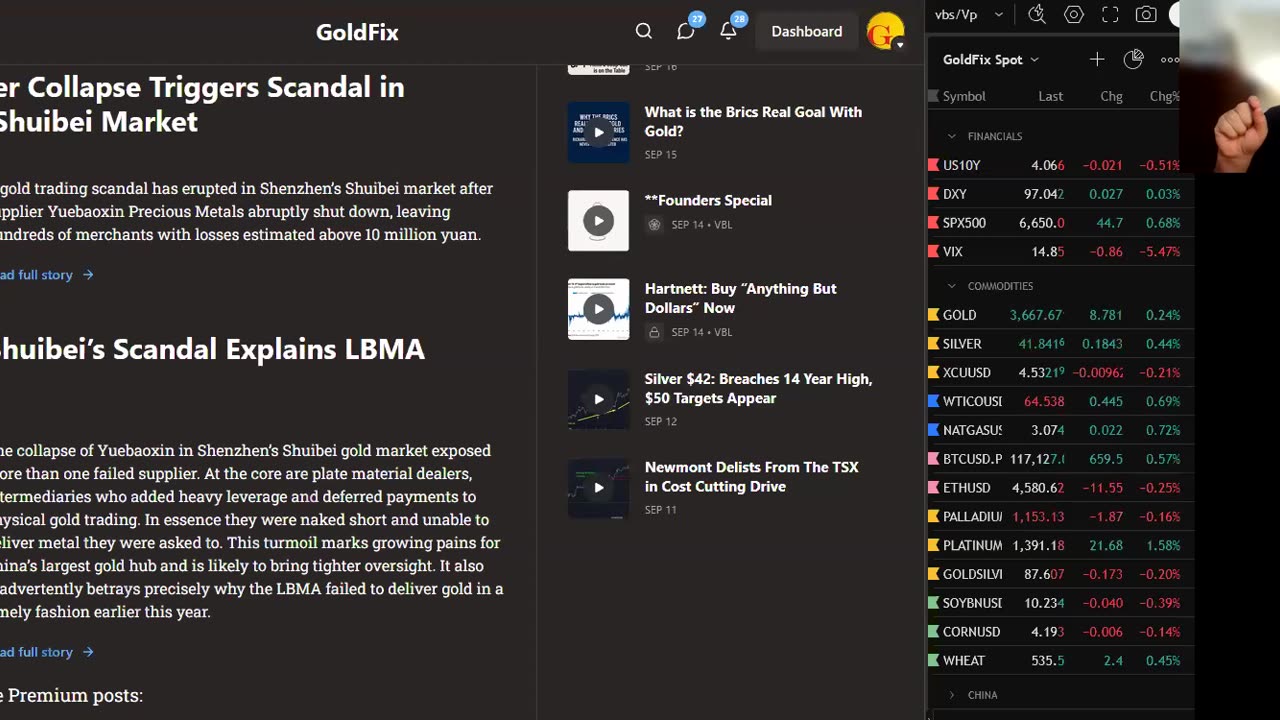Read full story of LBMA explanation article
1280x720 pixels.
click(x=46, y=652)
